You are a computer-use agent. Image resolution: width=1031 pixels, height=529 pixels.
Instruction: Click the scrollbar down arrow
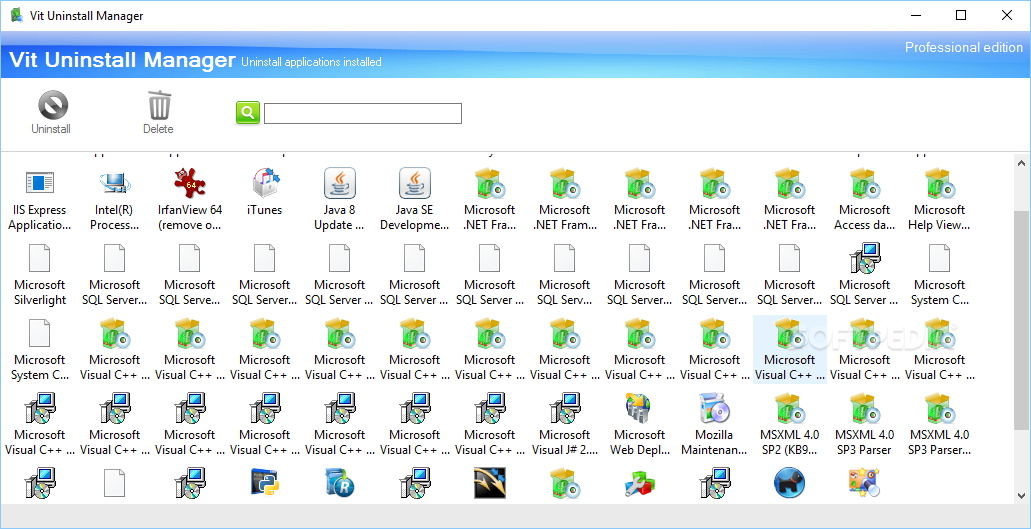pos(1022,496)
